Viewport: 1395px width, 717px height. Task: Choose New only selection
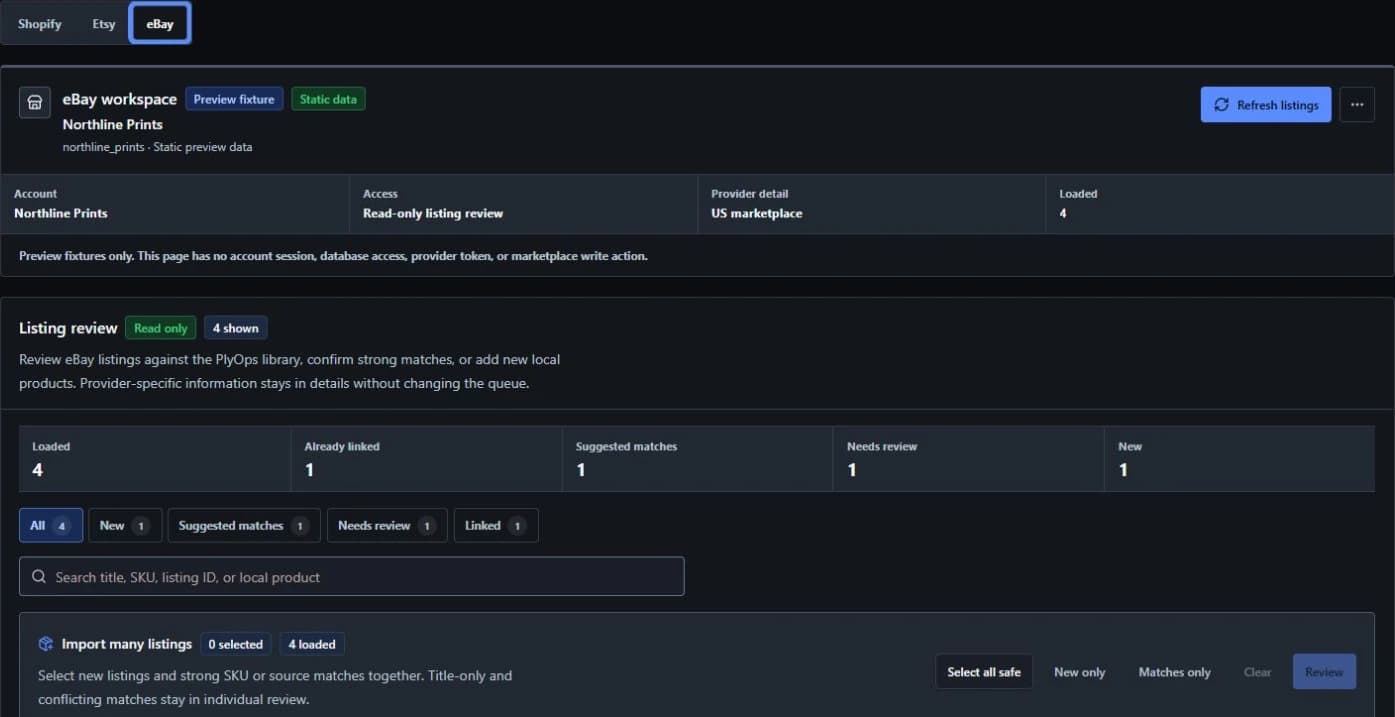[1080, 672]
